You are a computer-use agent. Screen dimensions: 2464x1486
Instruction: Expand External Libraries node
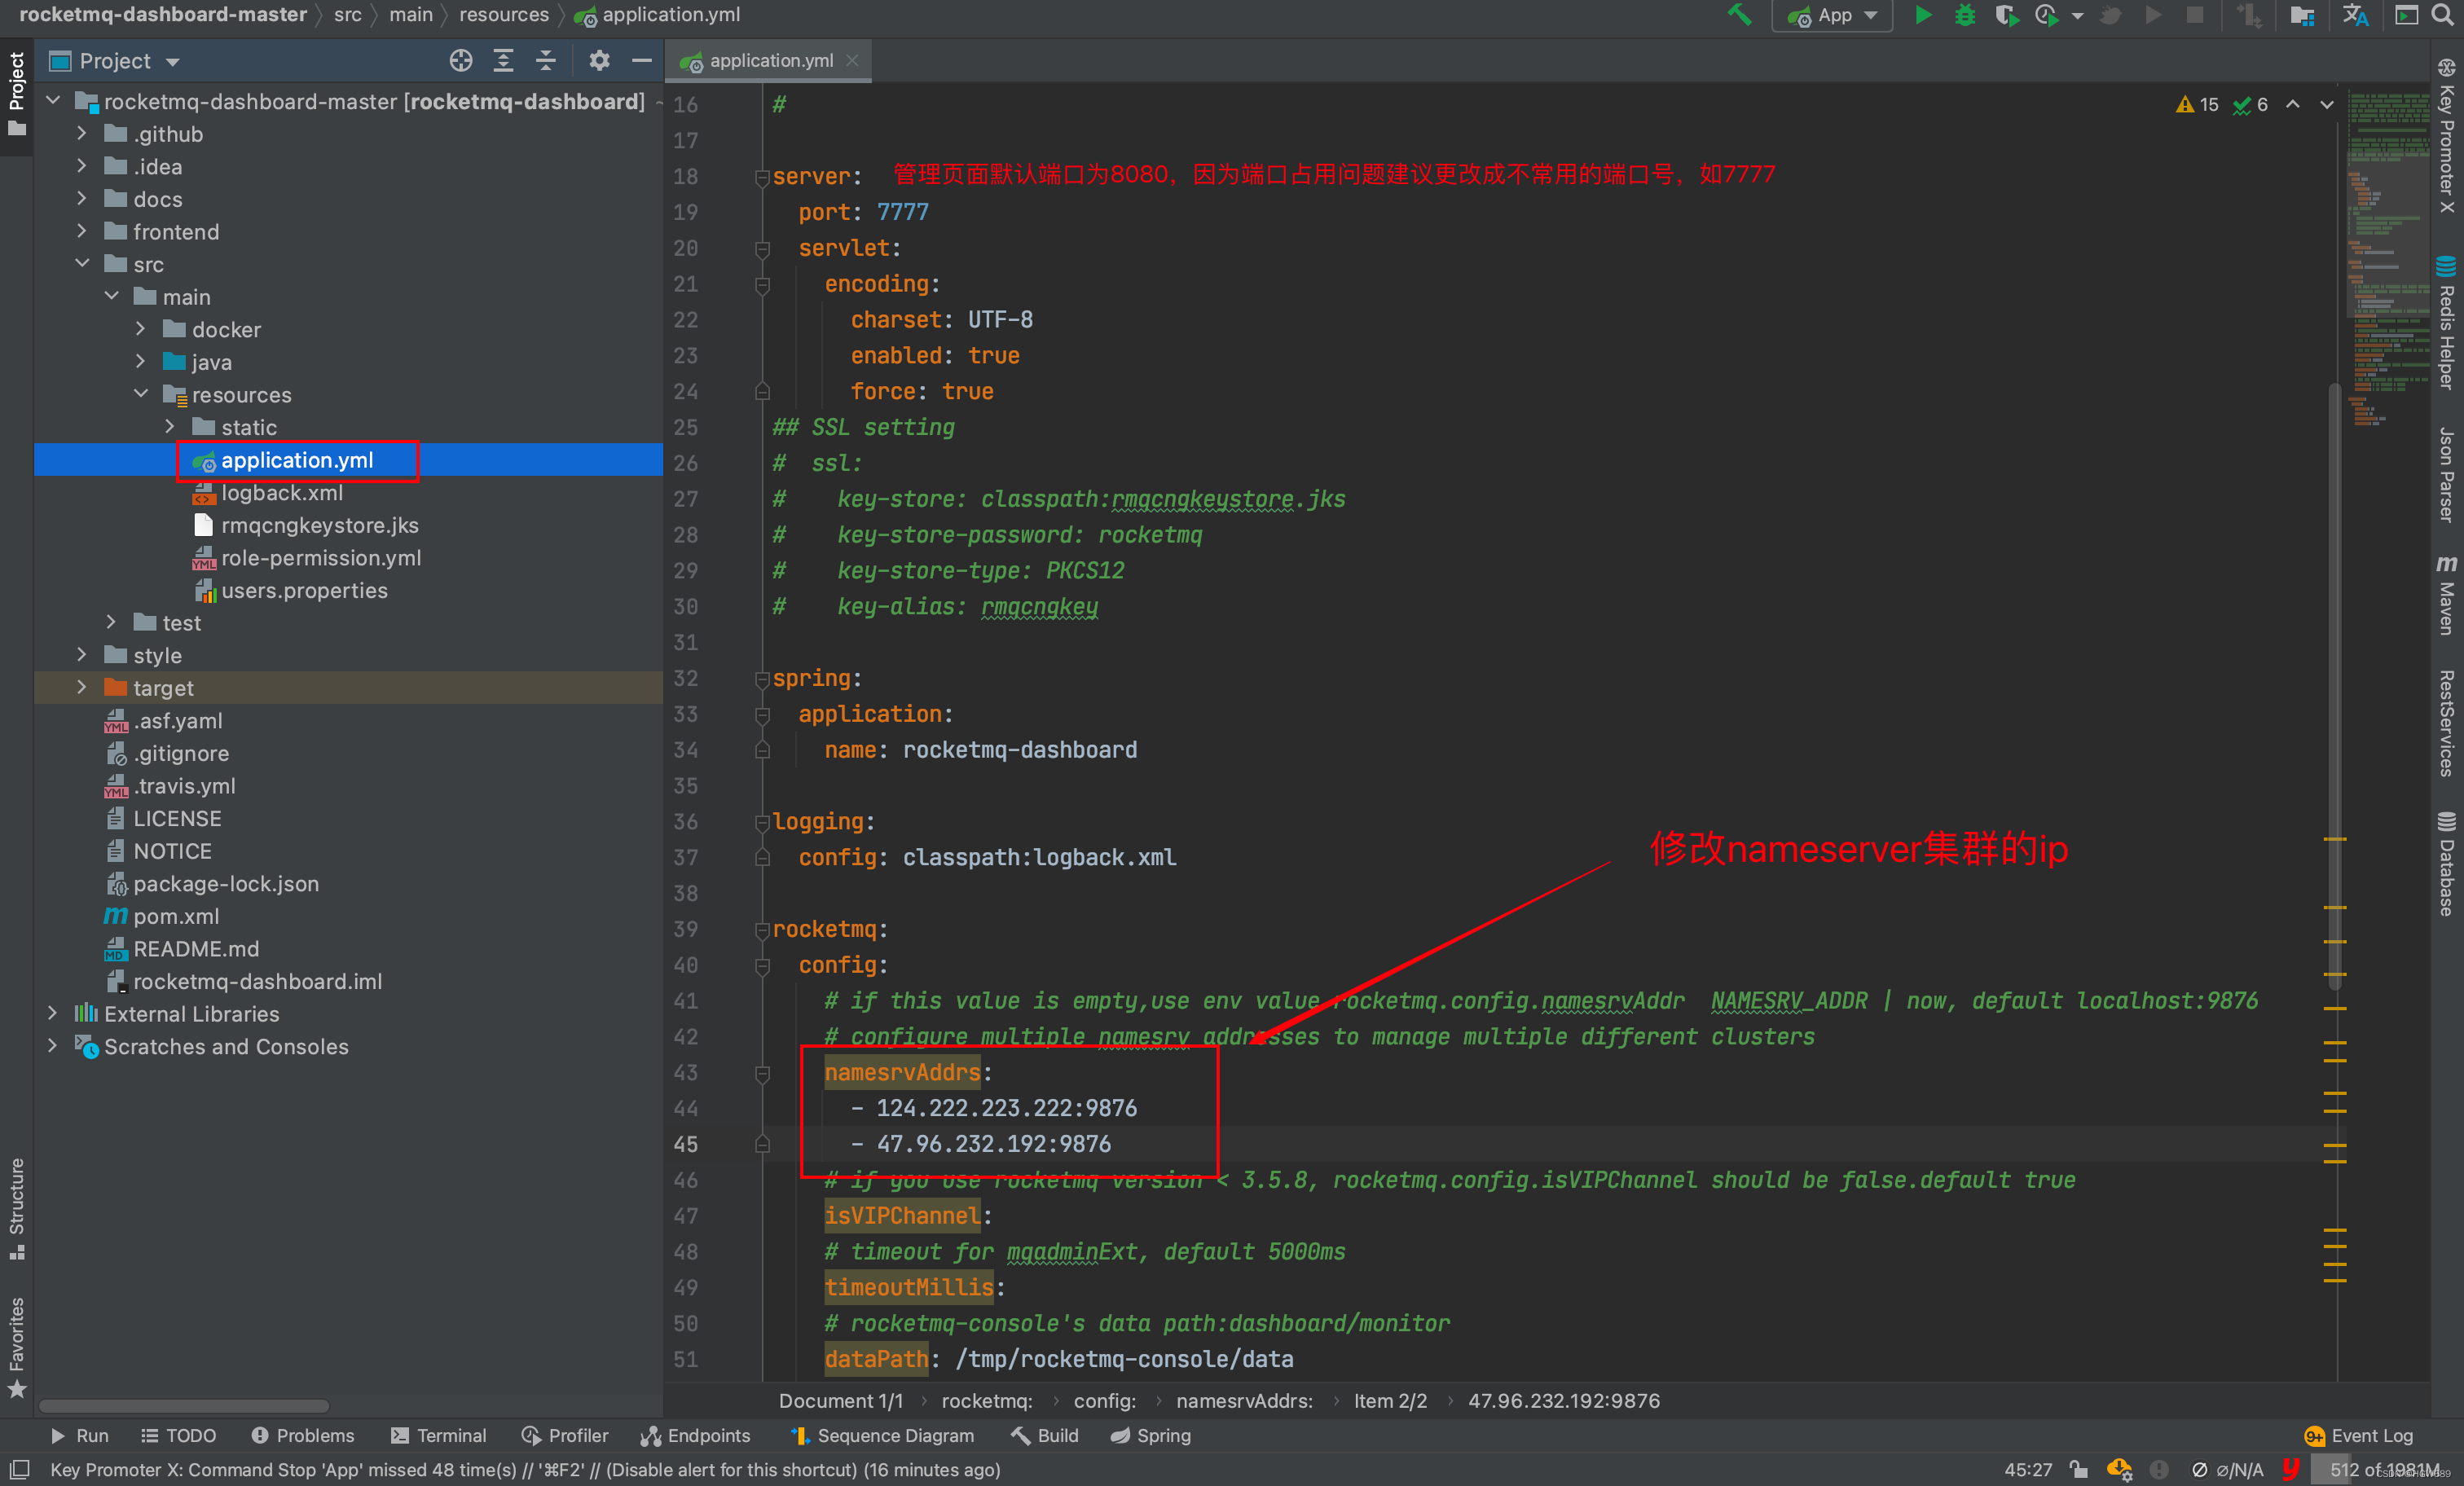(53, 1014)
